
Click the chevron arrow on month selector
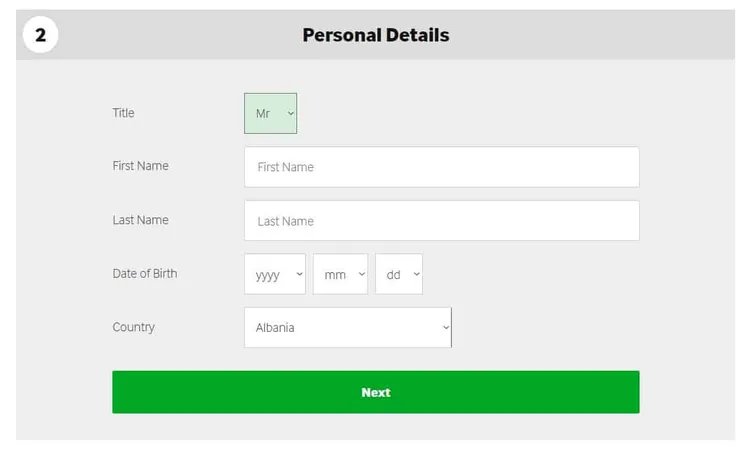[x=360, y=275]
